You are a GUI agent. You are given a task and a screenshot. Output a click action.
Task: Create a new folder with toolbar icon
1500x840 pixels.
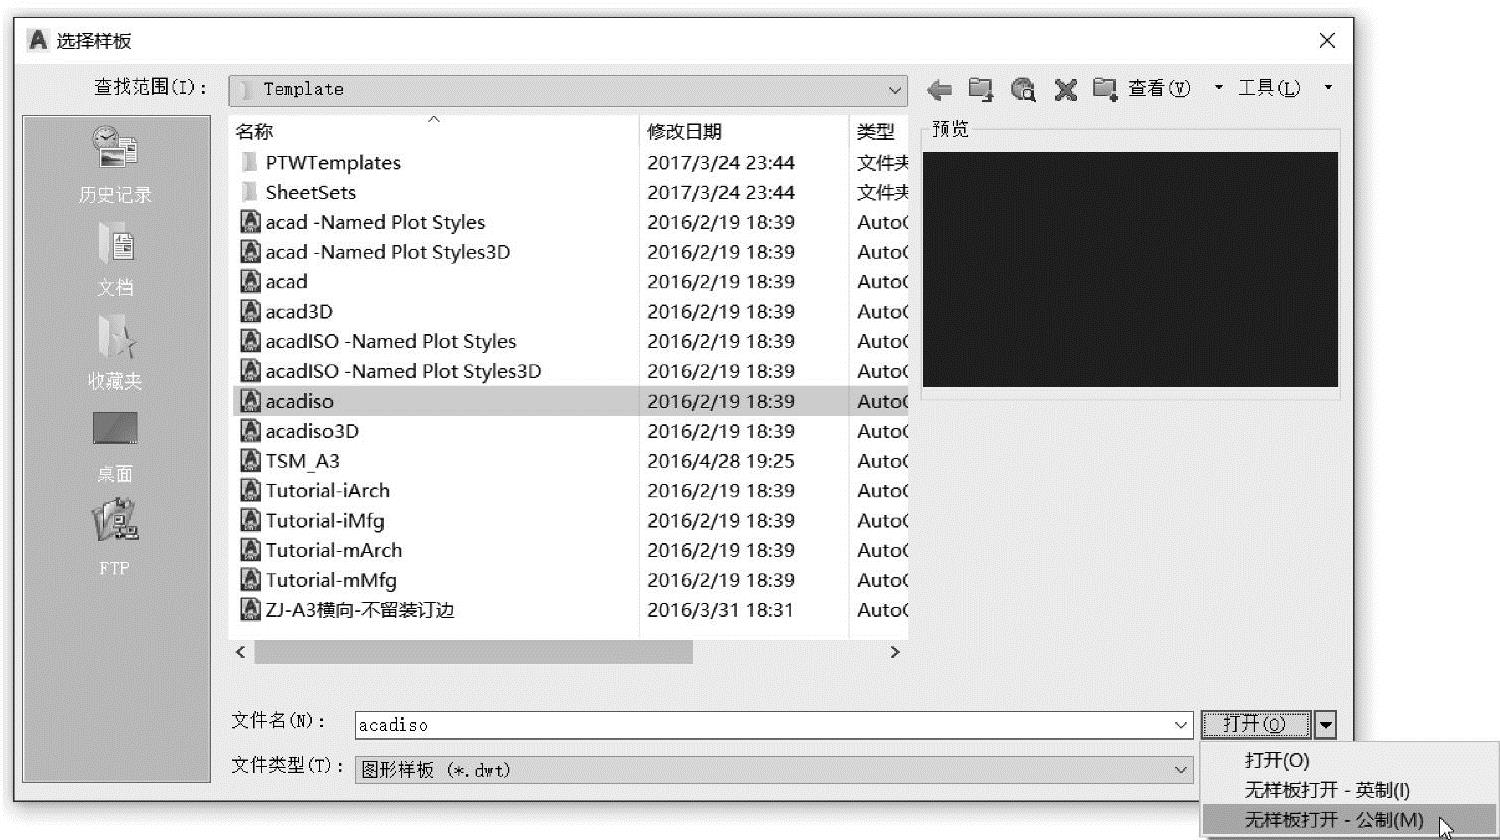[x=1104, y=89]
